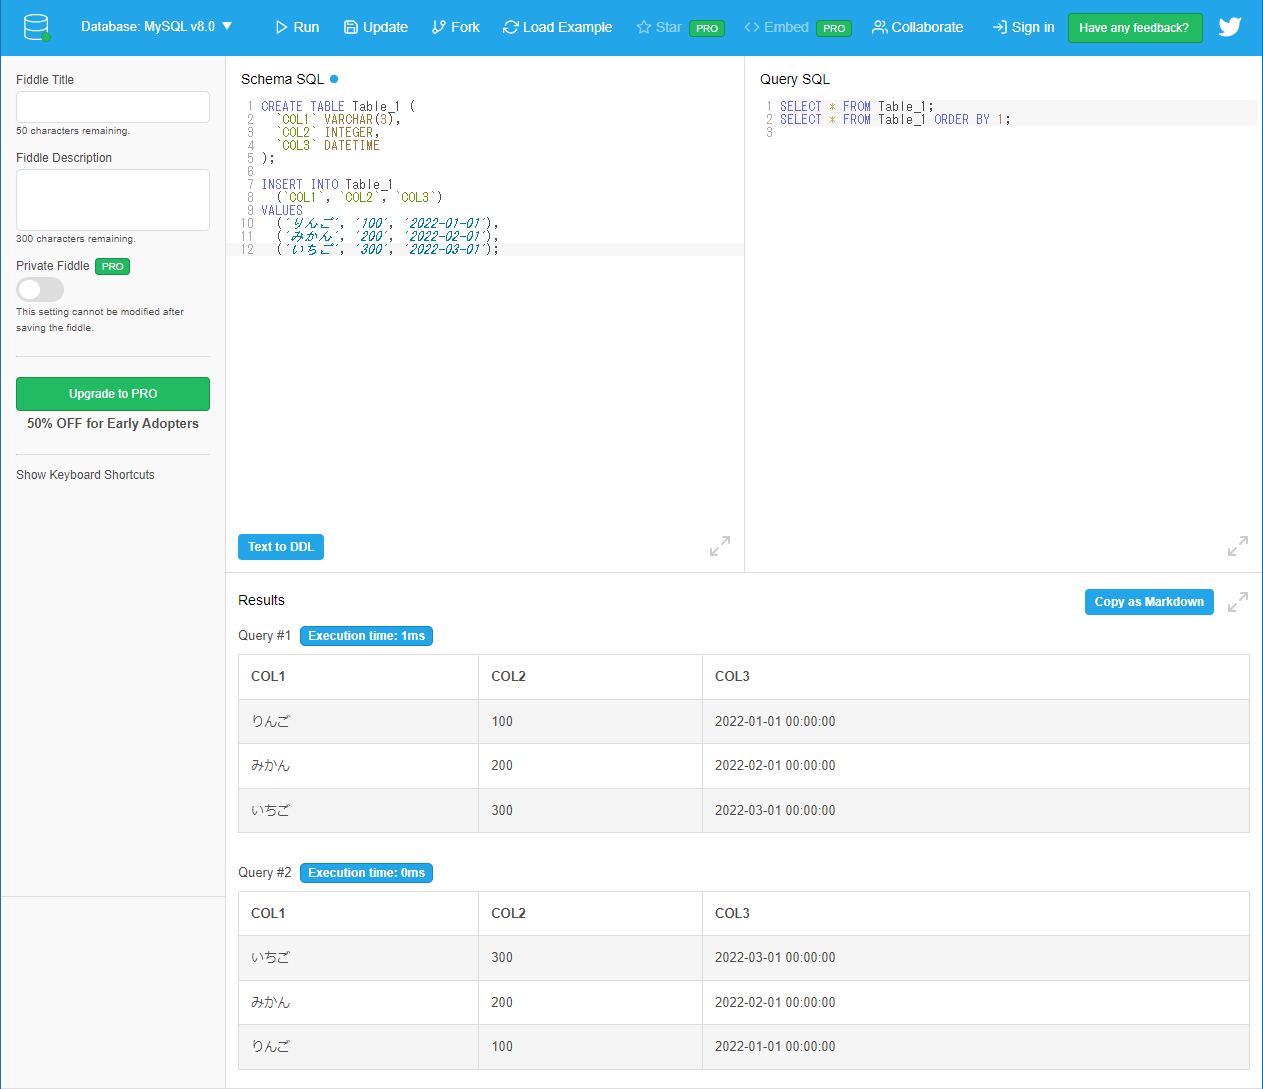
Task: Click Have any feedback? button
Action: pyautogui.click(x=1135, y=28)
